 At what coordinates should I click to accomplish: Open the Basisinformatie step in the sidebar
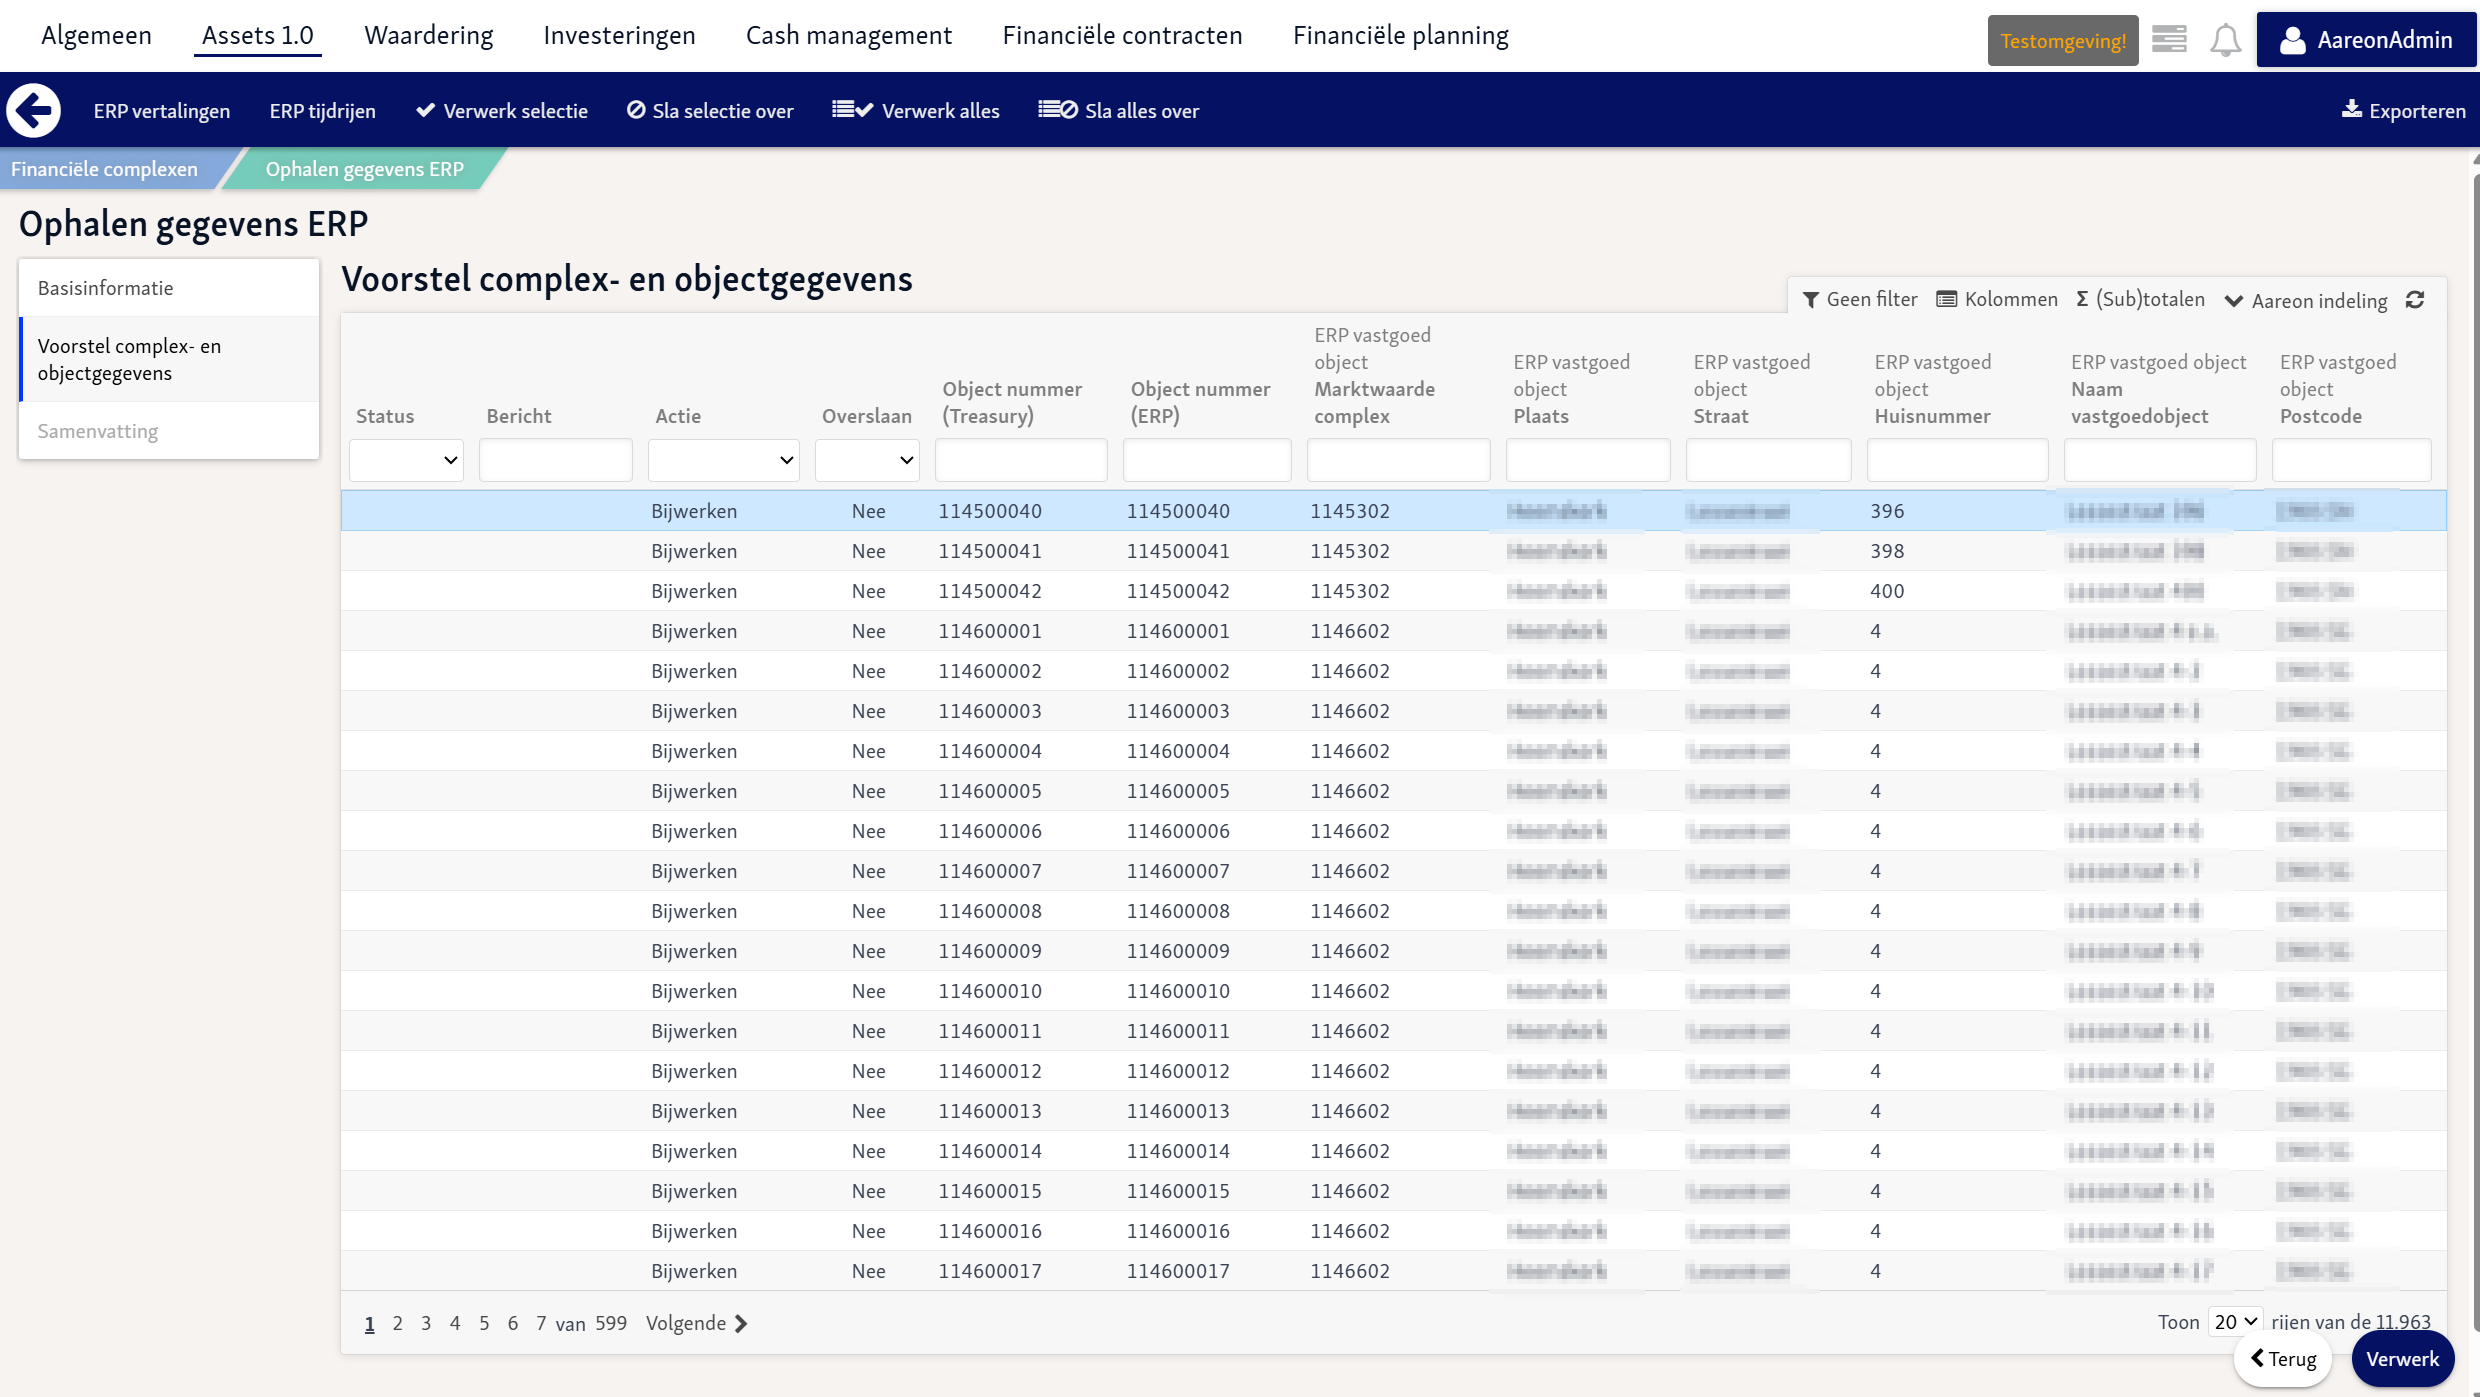coord(169,288)
